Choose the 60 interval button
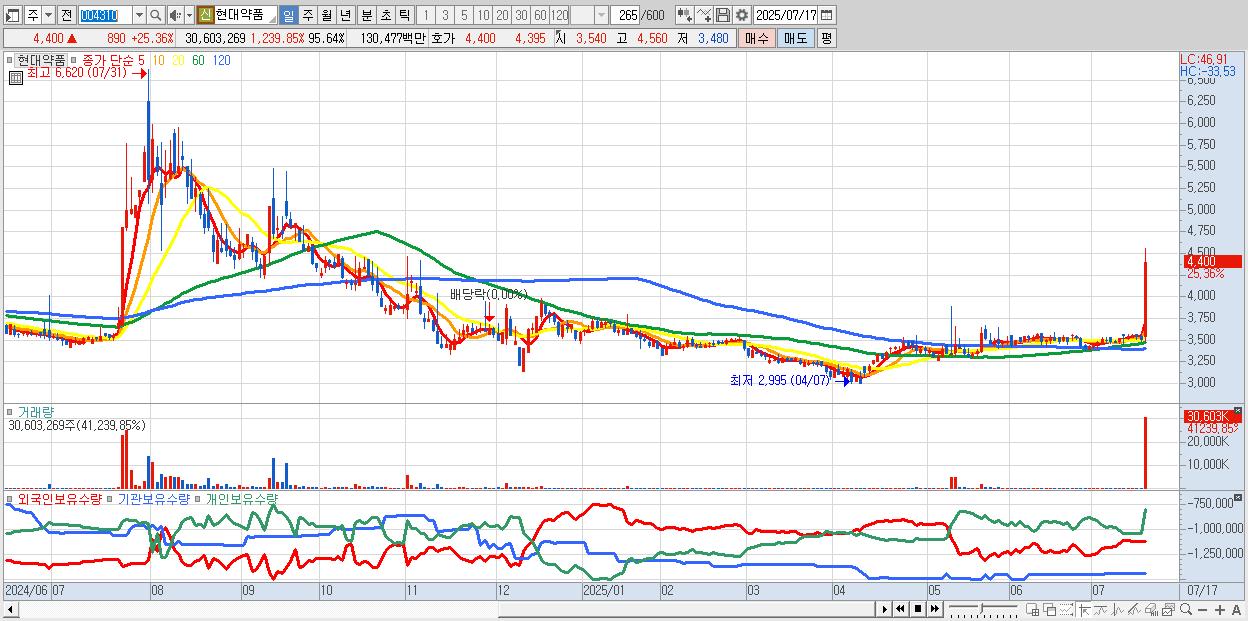Image resolution: width=1248 pixels, height=621 pixels. (x=540, y=15)
